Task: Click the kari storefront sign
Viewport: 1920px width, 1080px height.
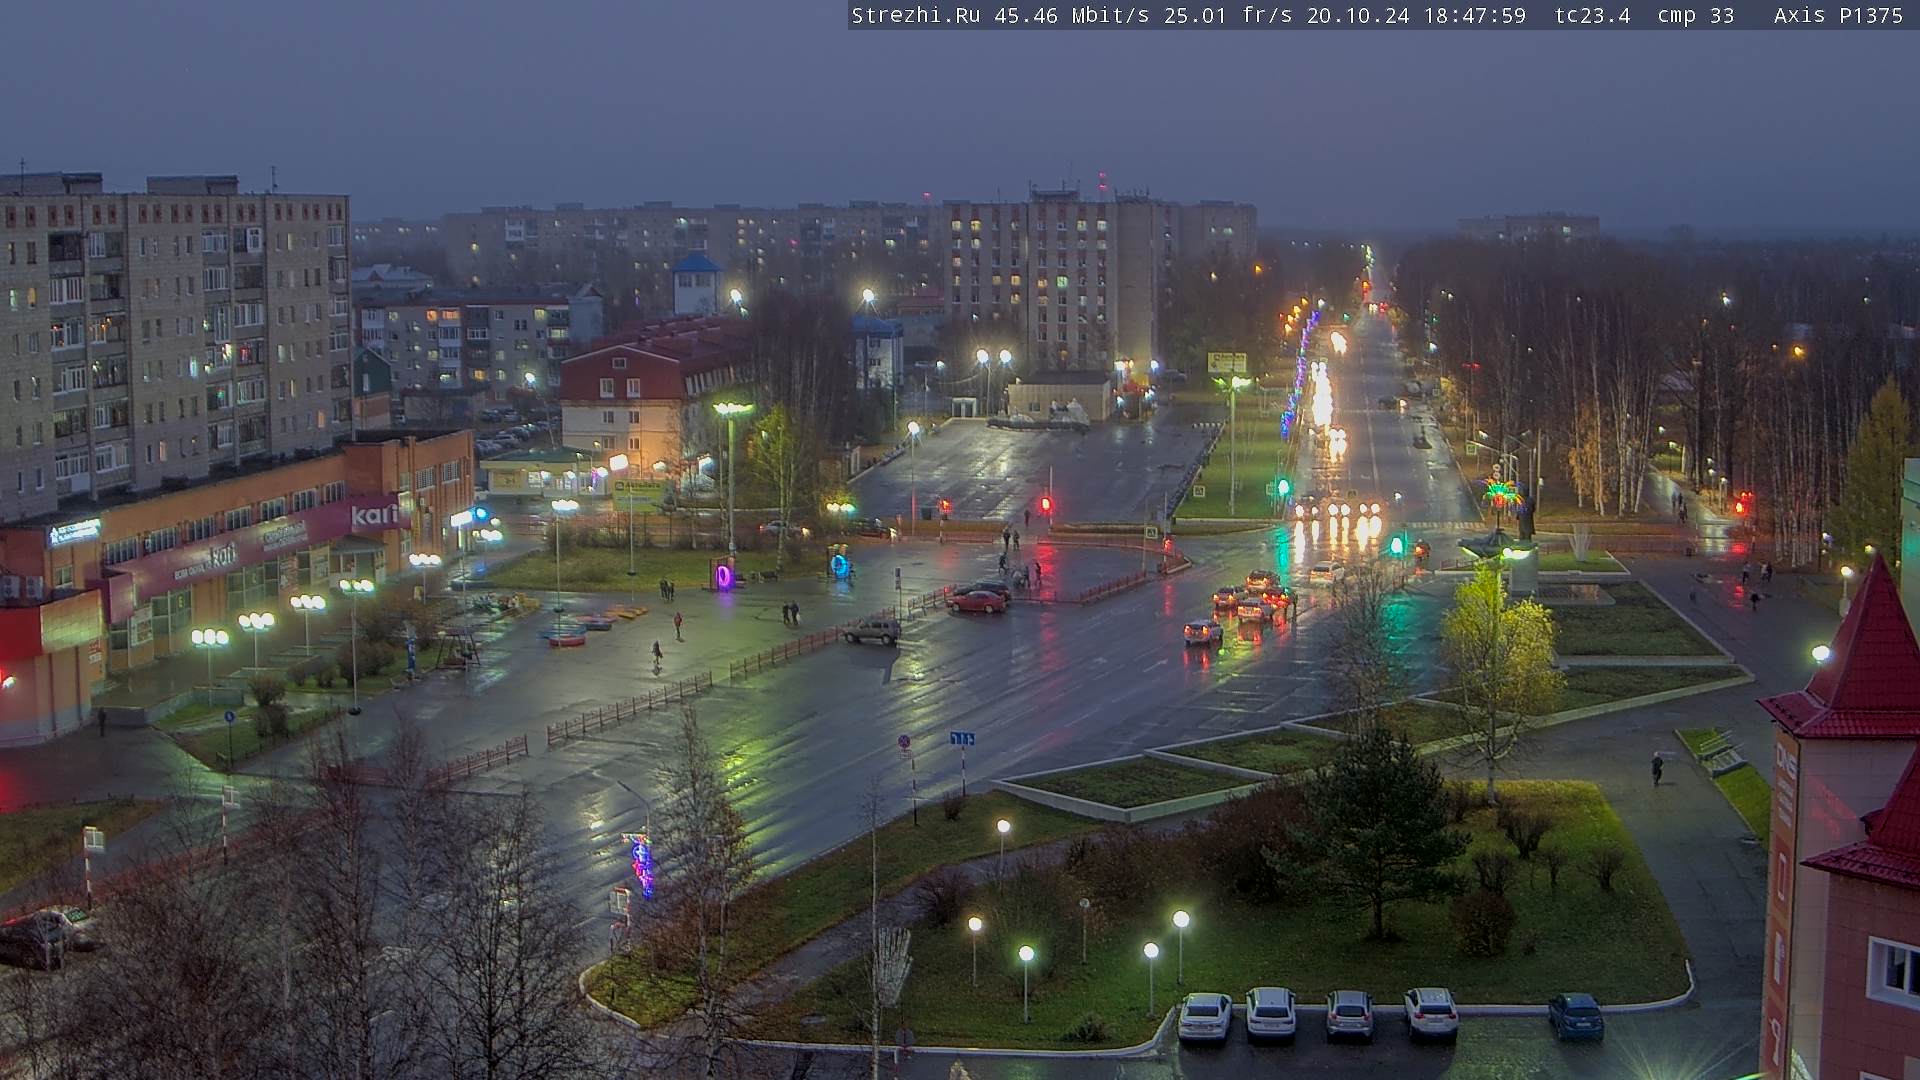Action: [x=374, y=516]
